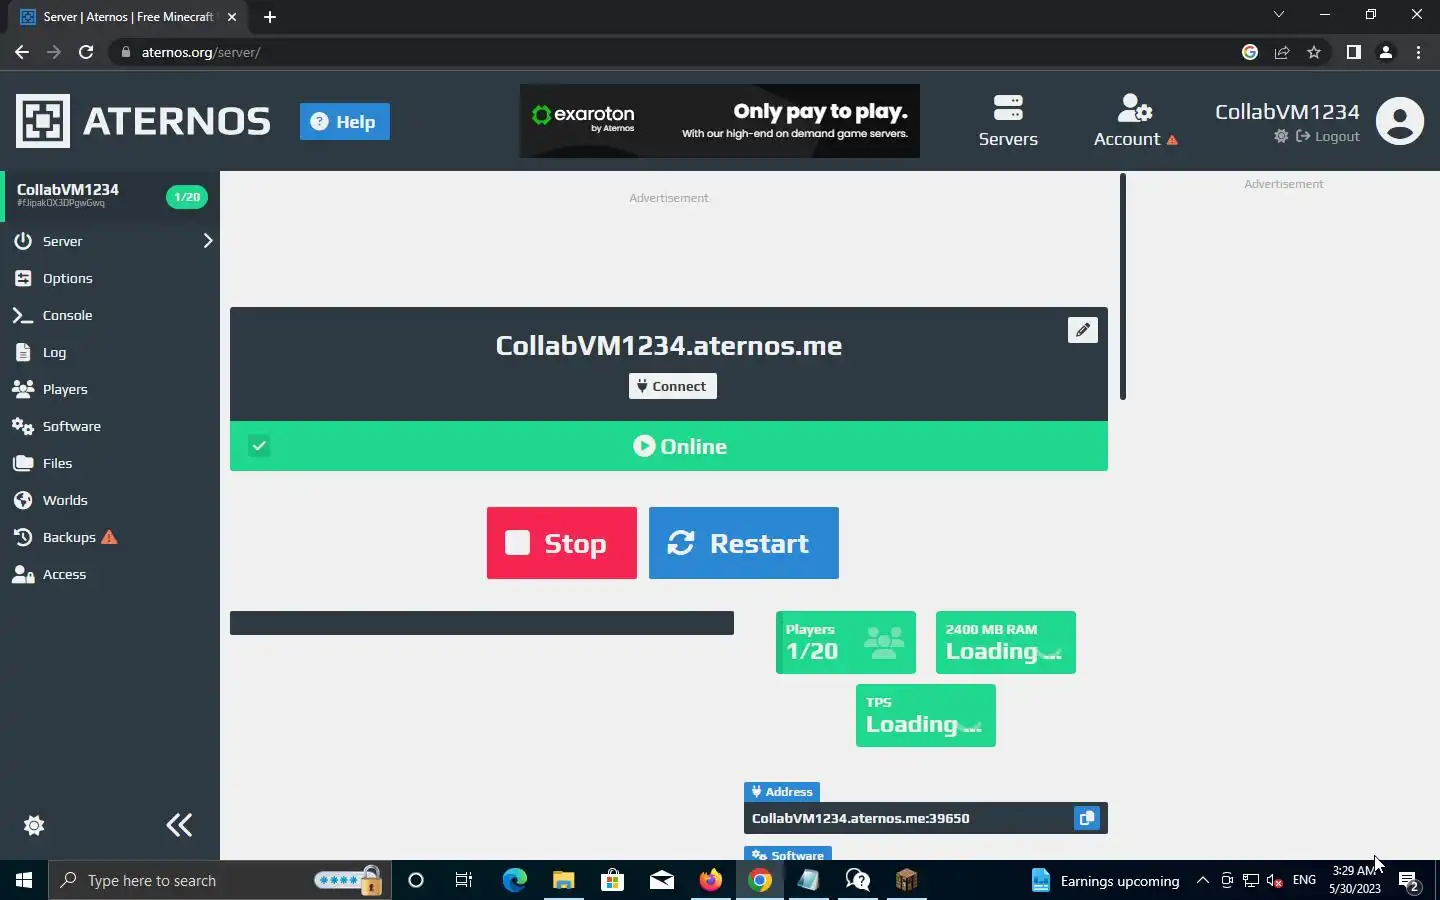Click the Aternos logo icon
This screenshot has width=1440, height=900.
(x=43, y=121)
